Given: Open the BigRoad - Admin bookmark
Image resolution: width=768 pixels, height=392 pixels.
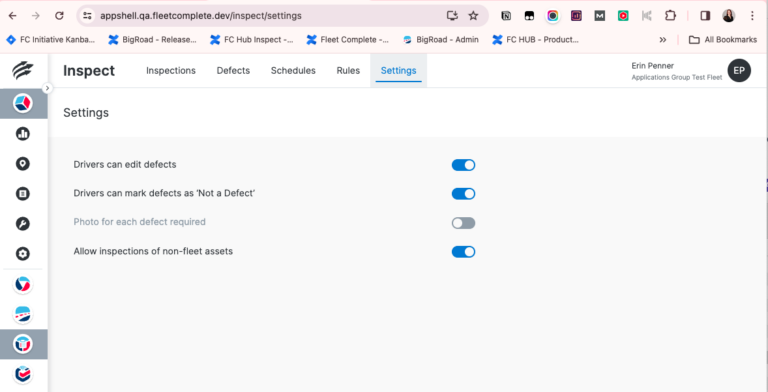Looking at the screenshot, I should [x=441, y=40].
